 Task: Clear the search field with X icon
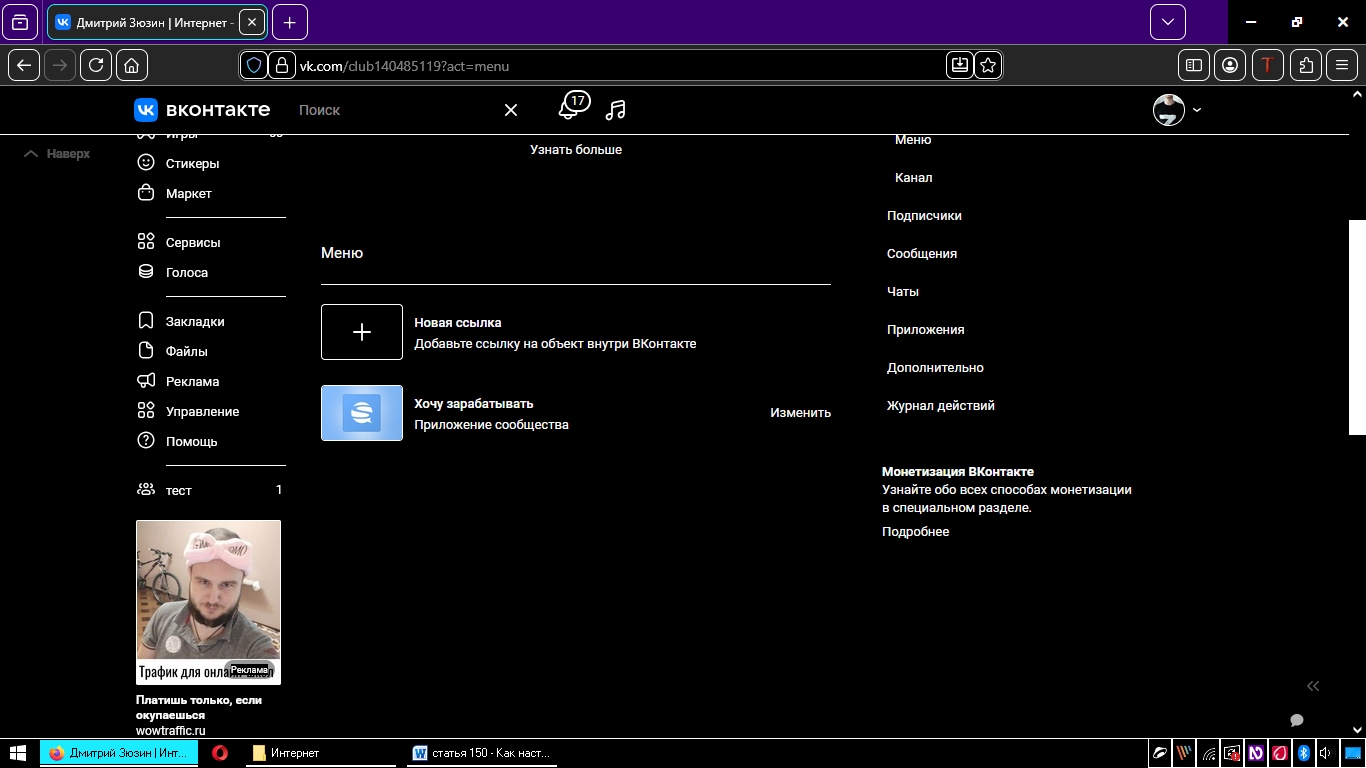point(511,110)
